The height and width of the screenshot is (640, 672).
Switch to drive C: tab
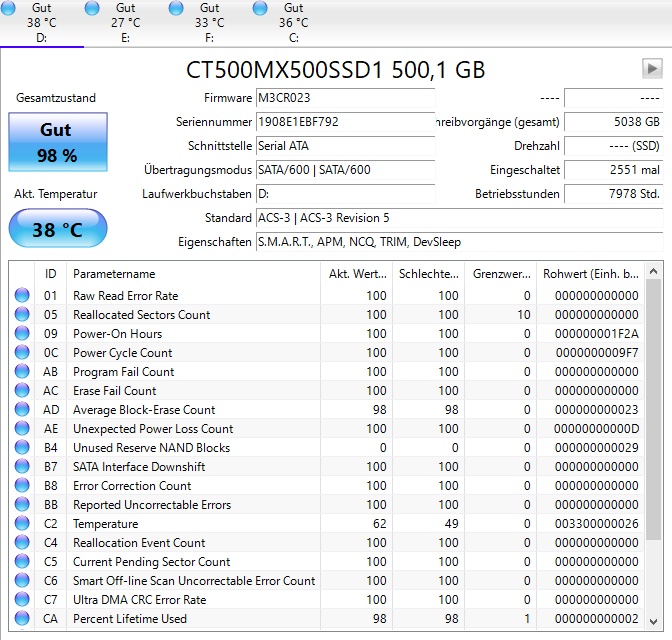pos(294,23)
